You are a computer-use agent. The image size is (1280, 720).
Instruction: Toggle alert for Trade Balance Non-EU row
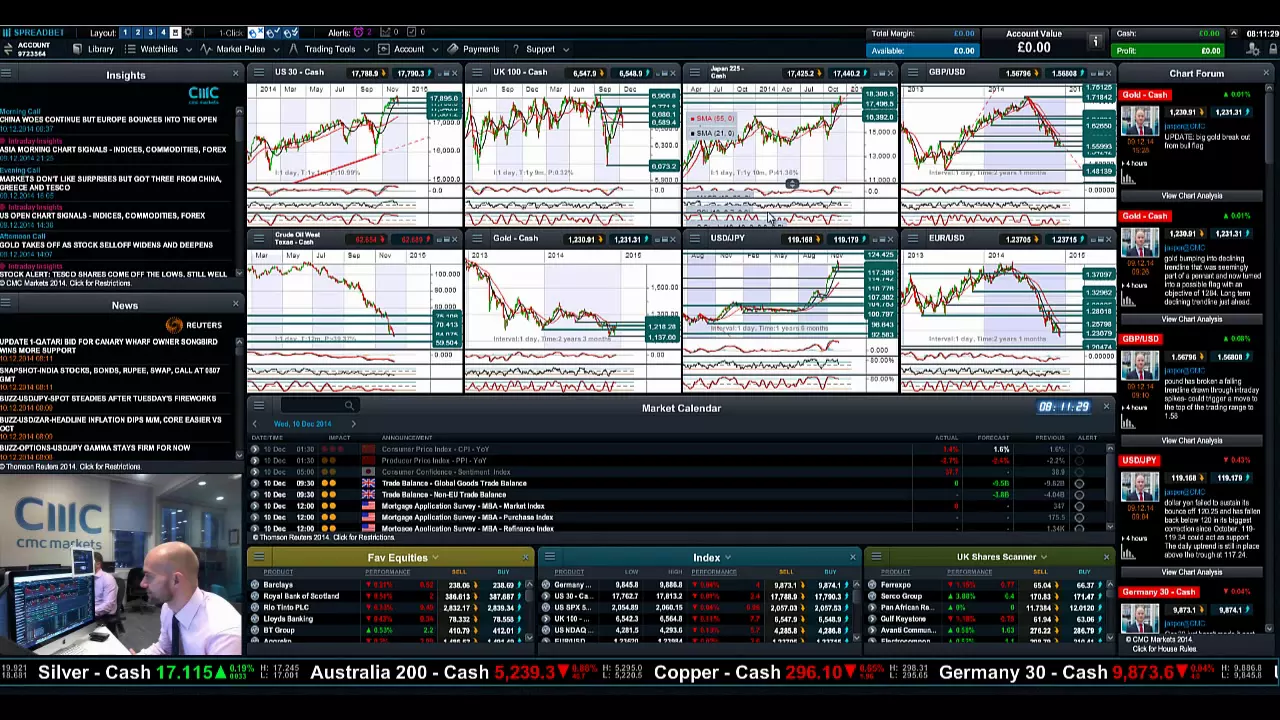tap(1079, 495)
